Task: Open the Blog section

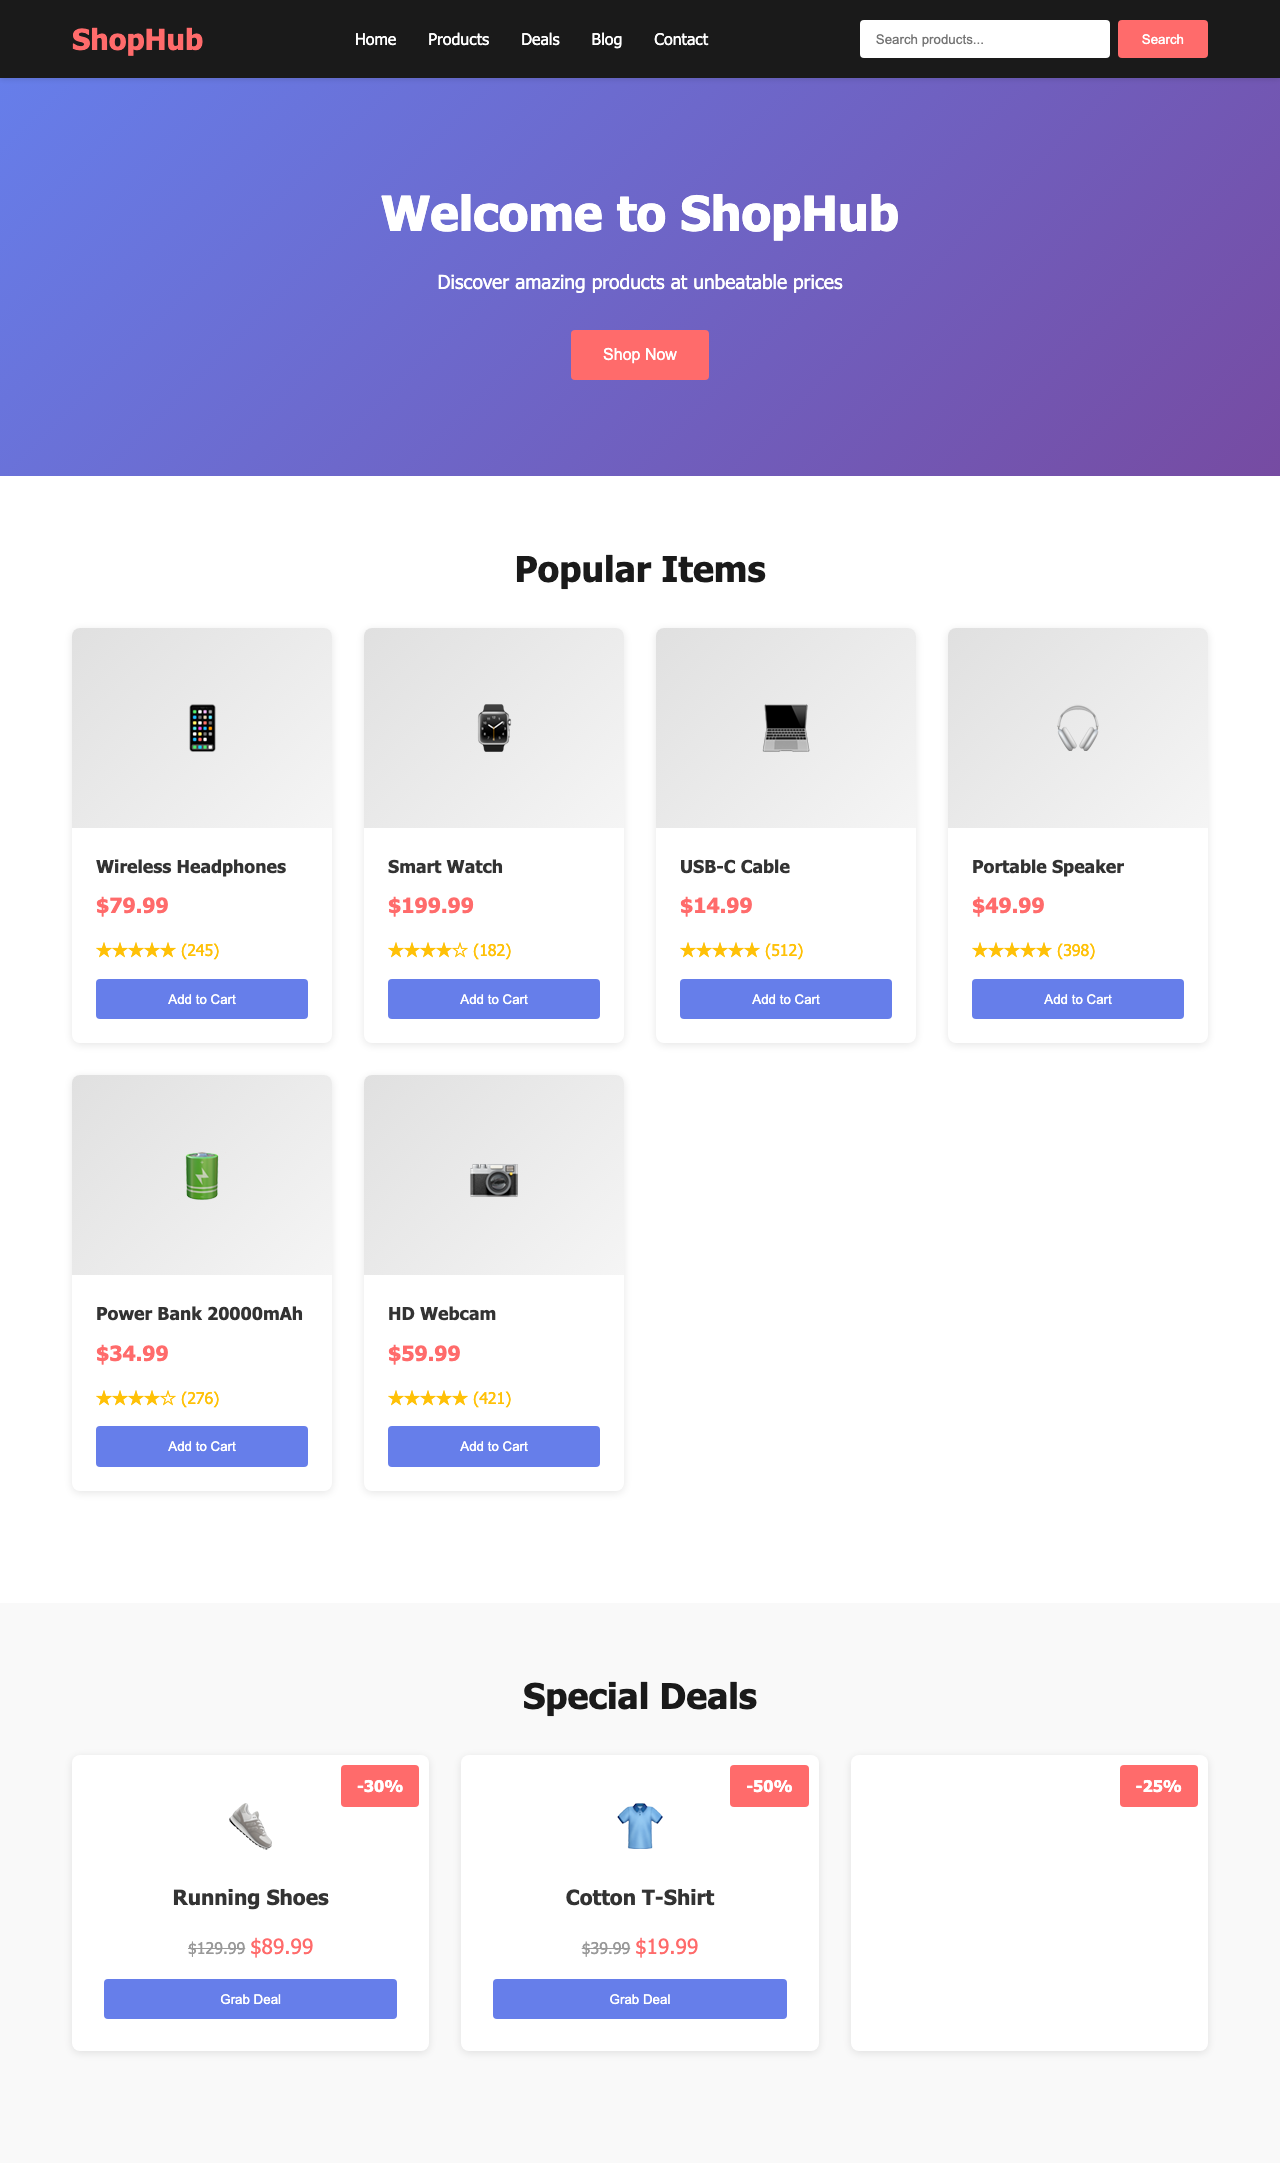Action: coord(605,39)
